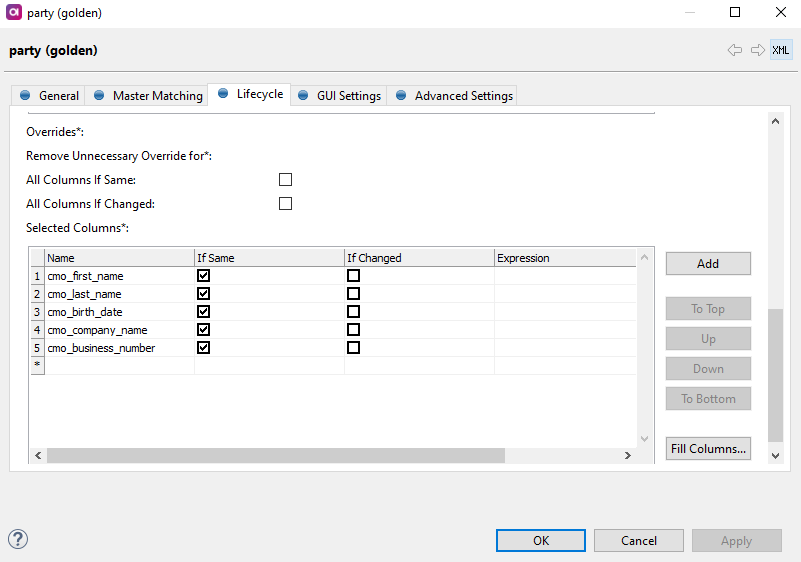Select the empty new row Name cell
The image size is (801, 562).
point(119,366)
